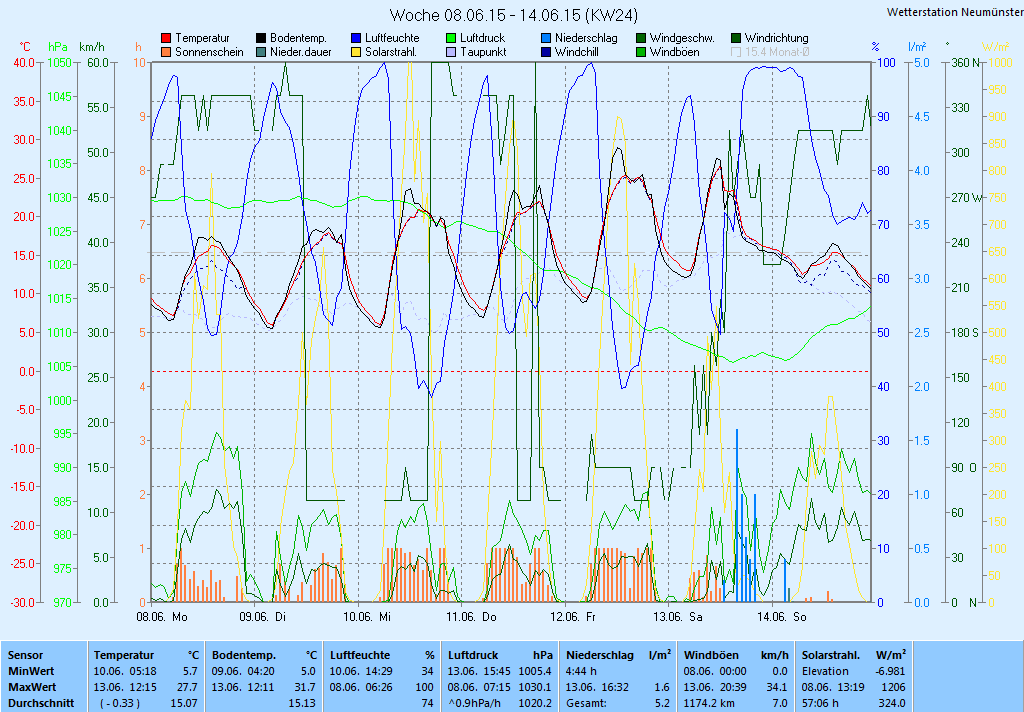The image size is (1024, 712).
Task: Click the Windböen legend swatch
Action: click(641, 52)
